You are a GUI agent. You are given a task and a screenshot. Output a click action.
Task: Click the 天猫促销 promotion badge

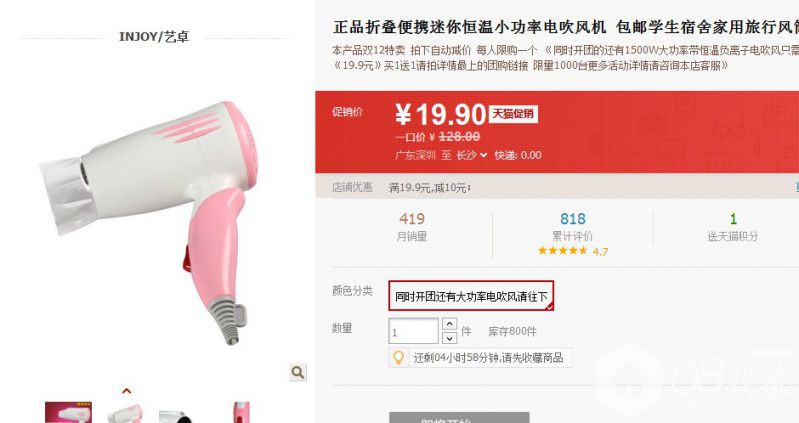point(513,114)
